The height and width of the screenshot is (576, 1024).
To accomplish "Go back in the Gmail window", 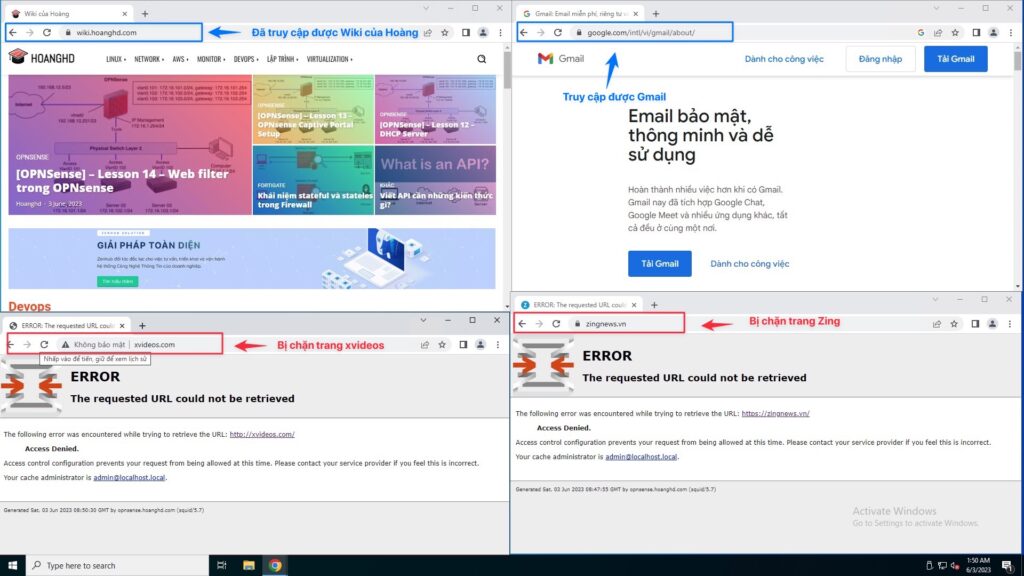I will click(x=523, y=32).
